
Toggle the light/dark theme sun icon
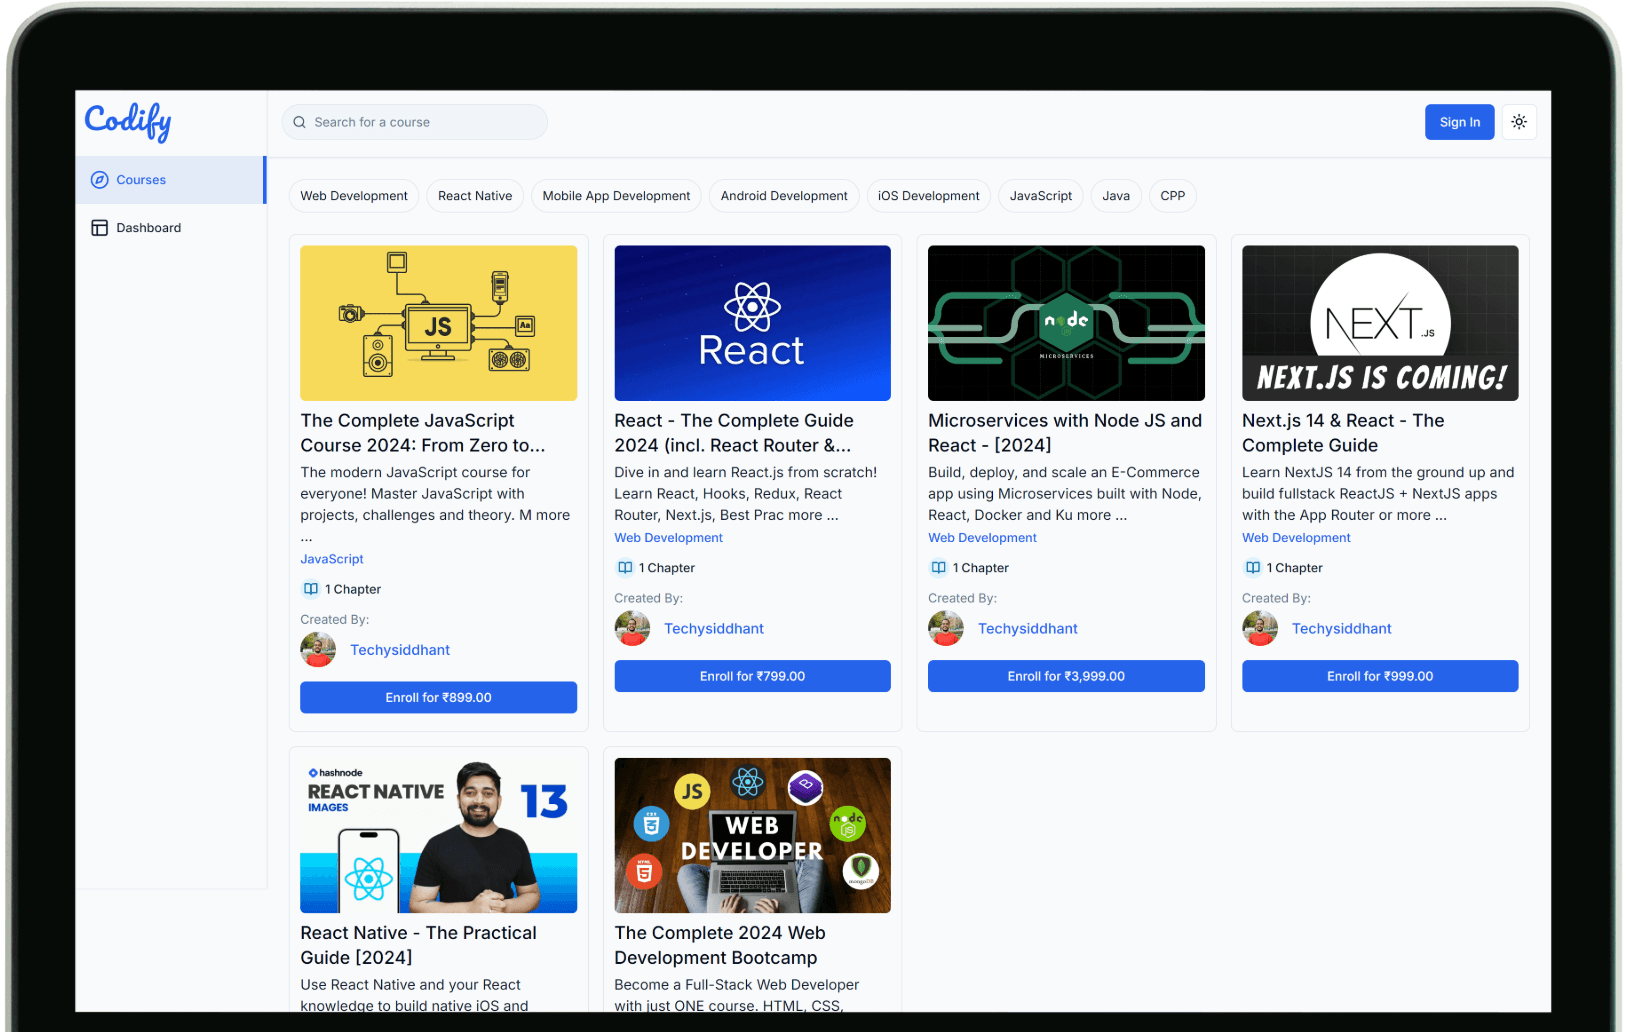1519,122
